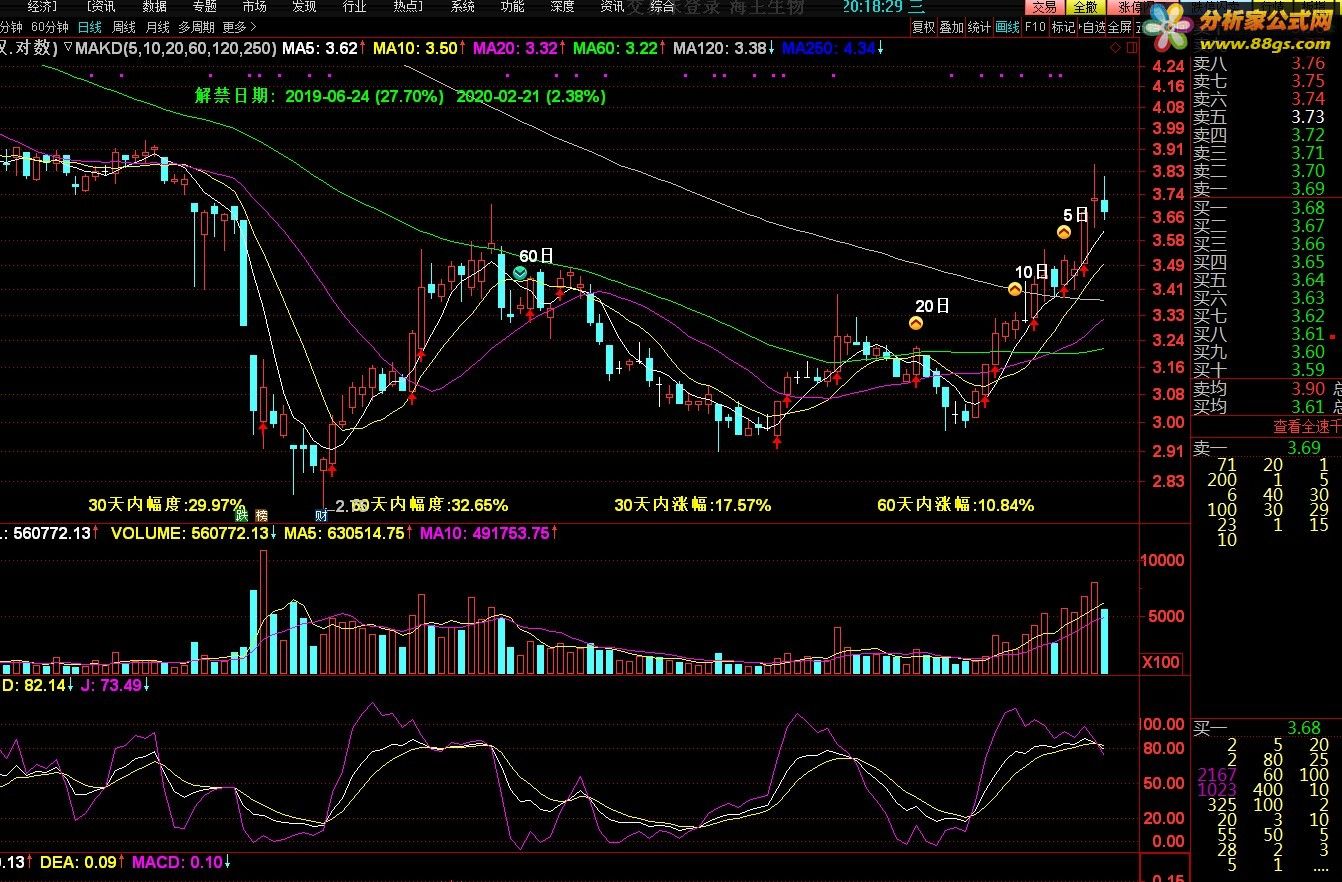Toggle 全屏 fullscreen view
The width and height of the screenshot is (1342, 882).
pos(1119,27)
